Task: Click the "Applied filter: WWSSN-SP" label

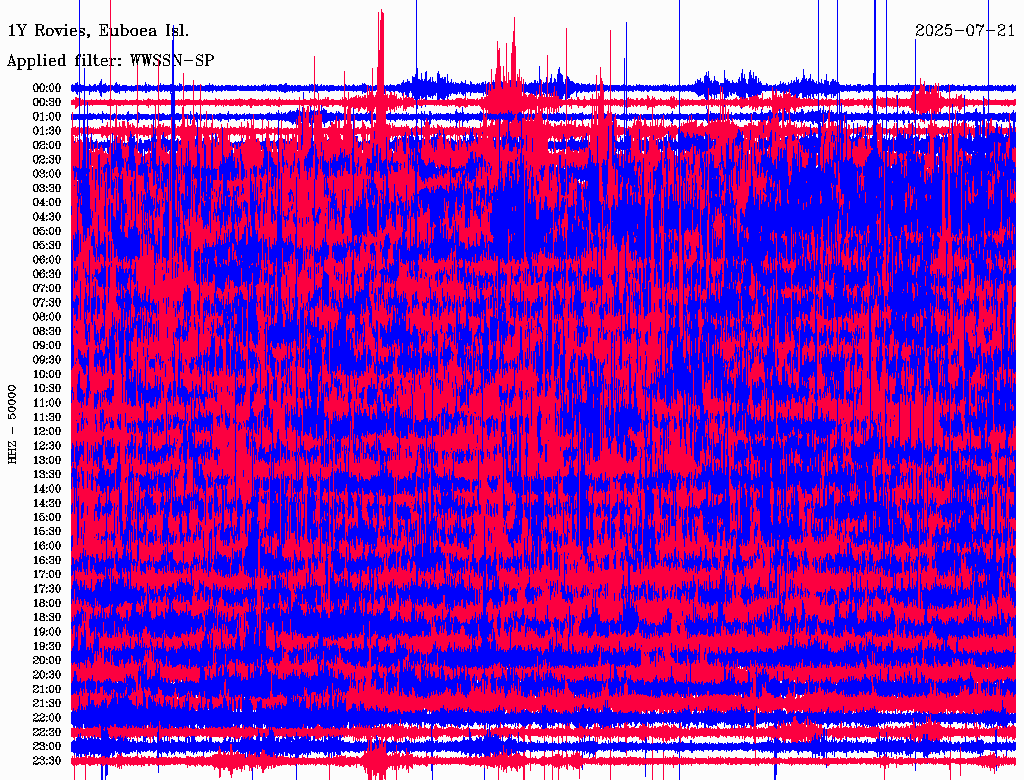Action: pyautogui.click(x=110, y=61)
